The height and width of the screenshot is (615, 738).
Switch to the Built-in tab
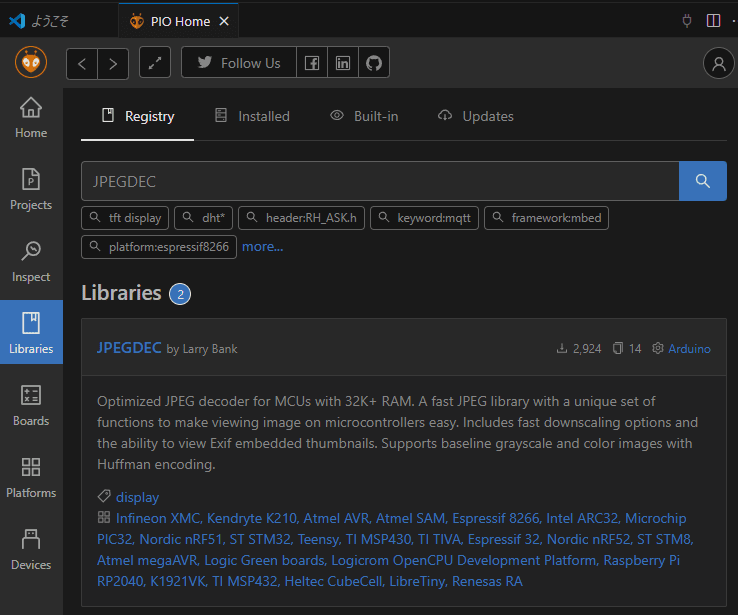364,116
